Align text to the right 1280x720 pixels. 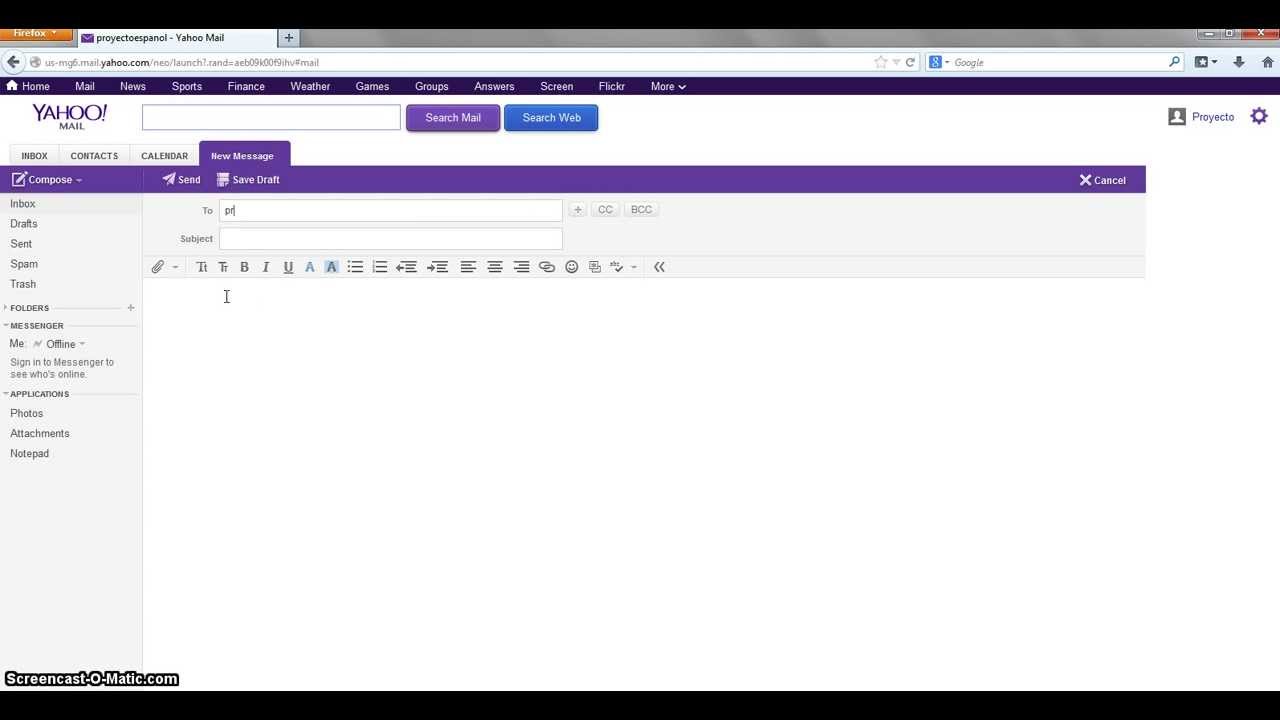(x=521, y=267)
